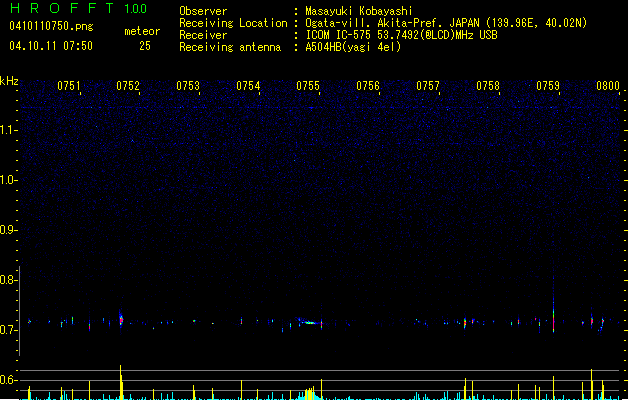Click the 0754 time marker
The height and width of the screenshot is (400, 629).
click(x=248, y=86)
